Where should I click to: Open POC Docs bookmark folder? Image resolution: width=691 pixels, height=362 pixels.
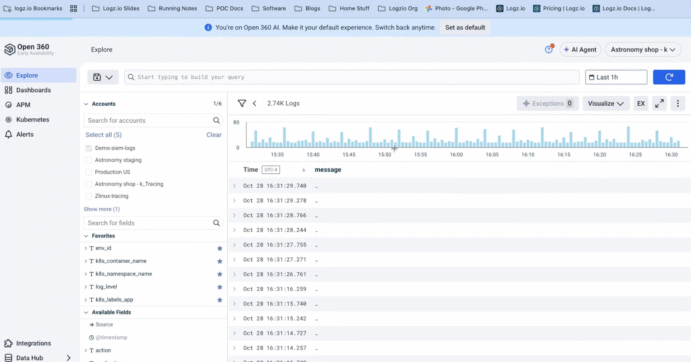coord(224,8)
